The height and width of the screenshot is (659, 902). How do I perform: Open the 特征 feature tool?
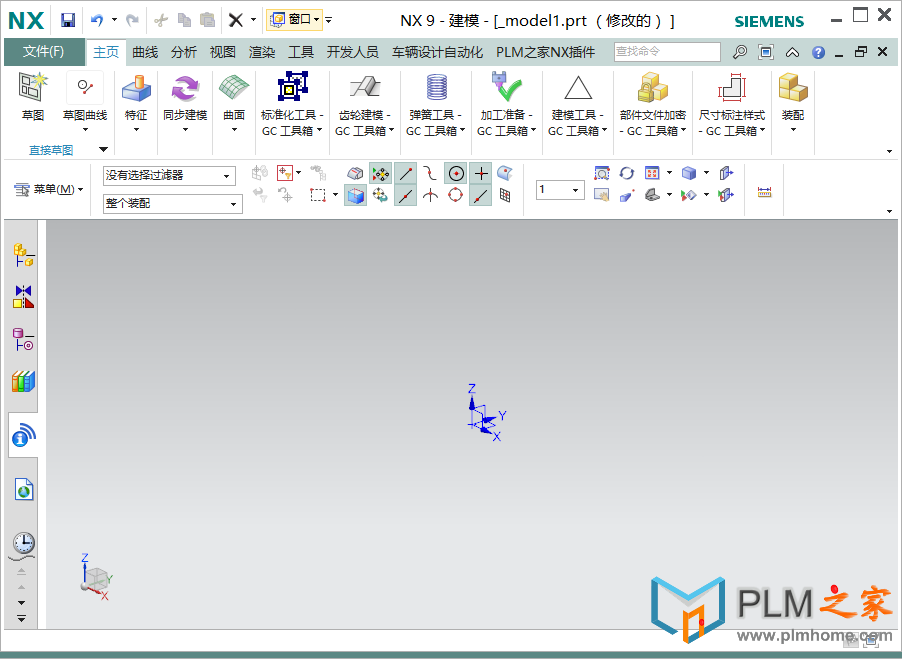[136, 102]
